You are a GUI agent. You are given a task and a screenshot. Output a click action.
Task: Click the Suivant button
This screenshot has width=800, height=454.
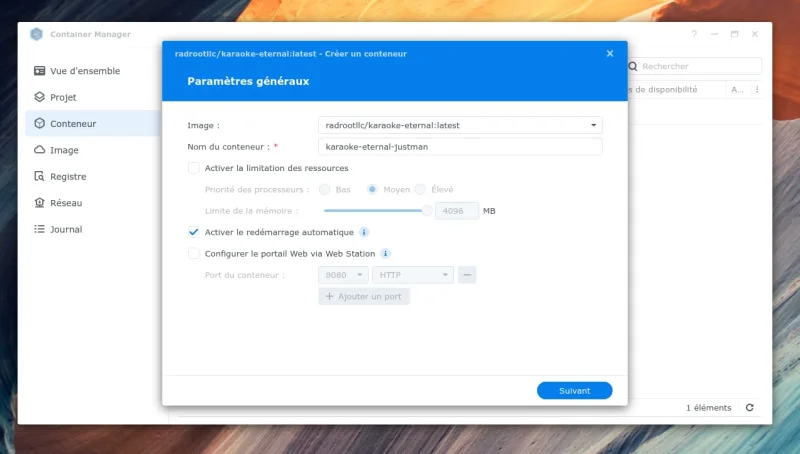(574, 391)
